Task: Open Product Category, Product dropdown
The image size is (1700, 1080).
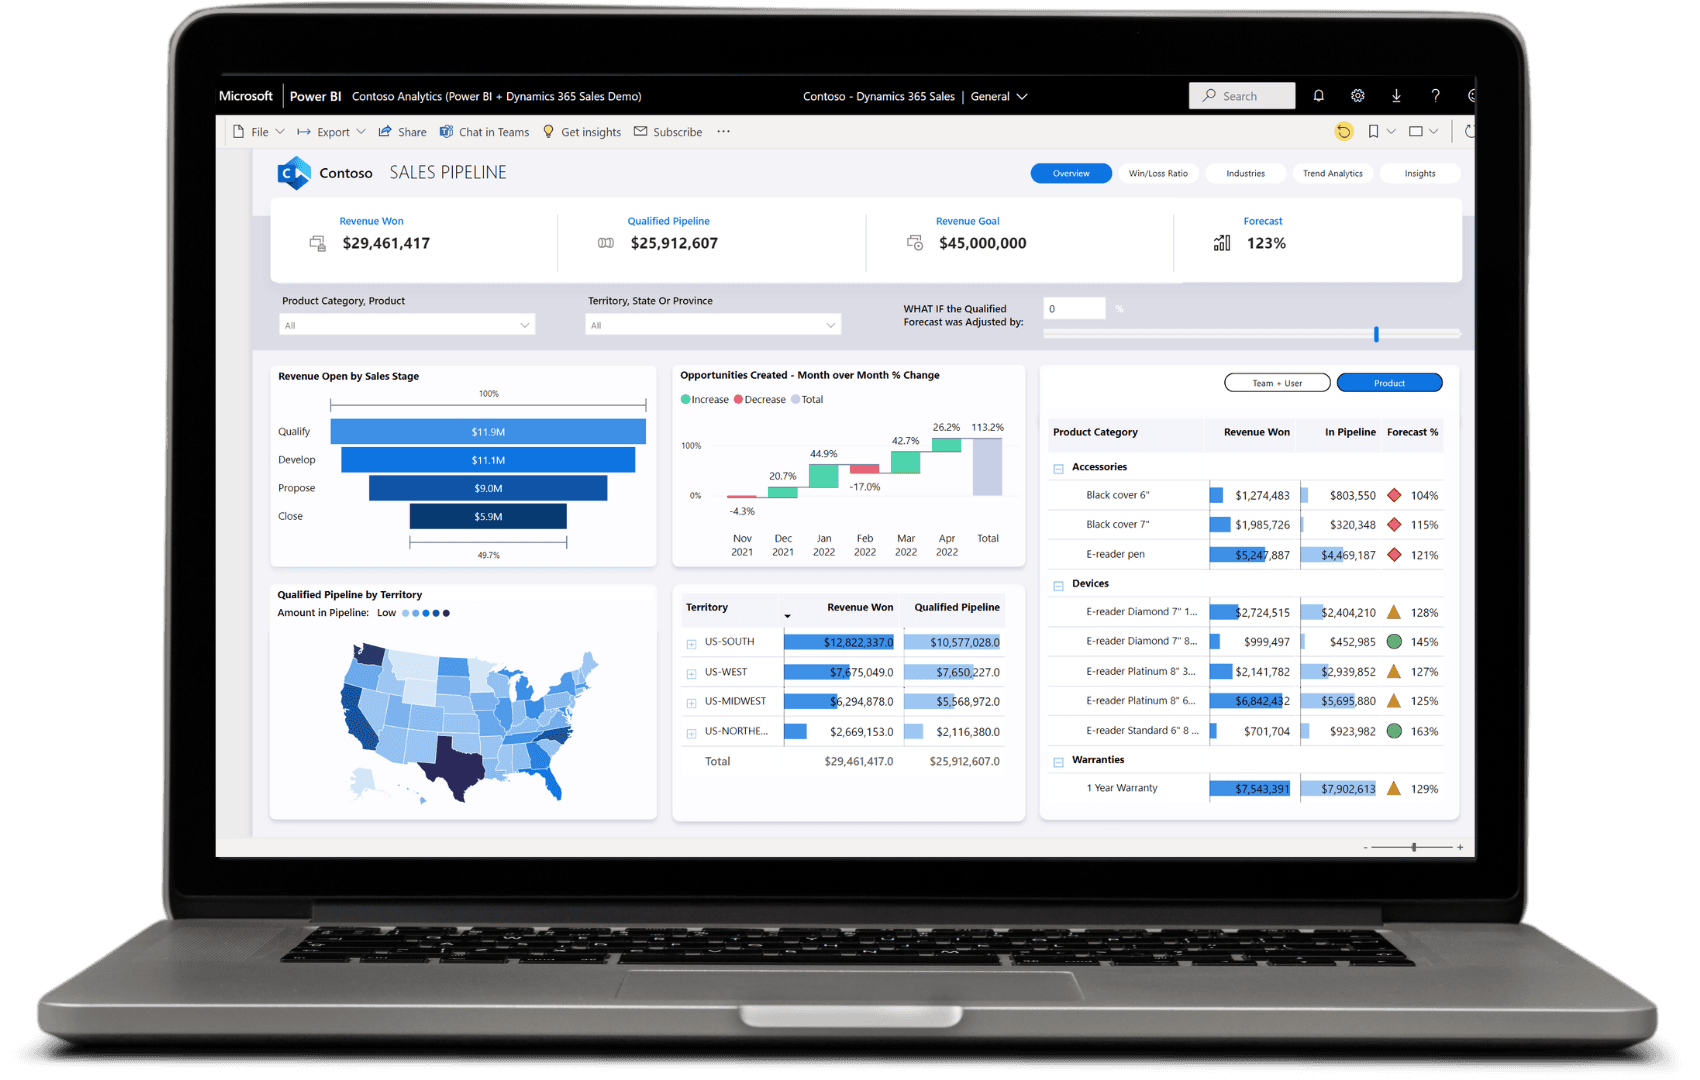Action: tap(407, 325)
